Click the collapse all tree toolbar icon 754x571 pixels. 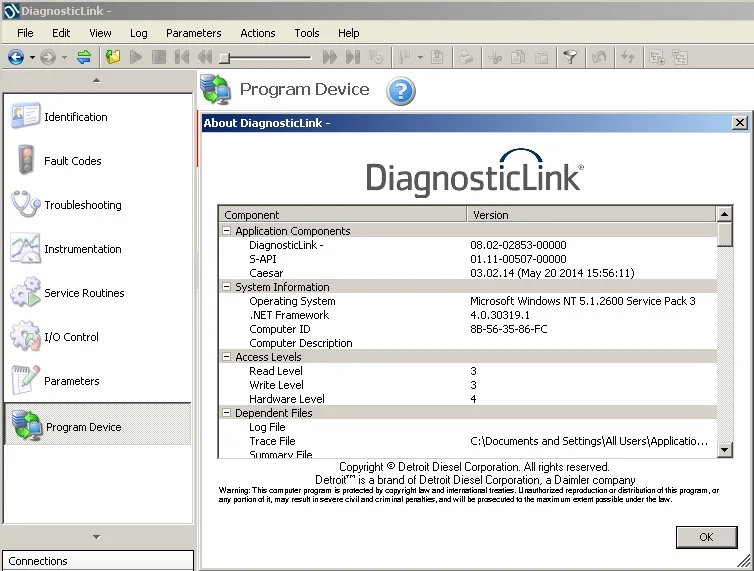(x=680, y=58)
